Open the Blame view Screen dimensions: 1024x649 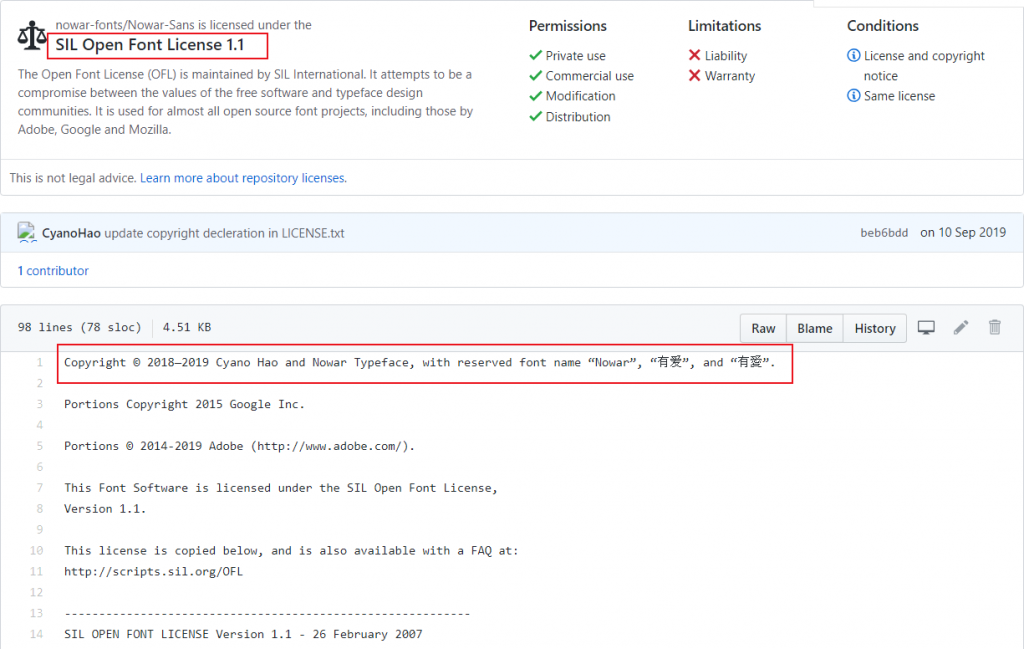coord(814,328)
